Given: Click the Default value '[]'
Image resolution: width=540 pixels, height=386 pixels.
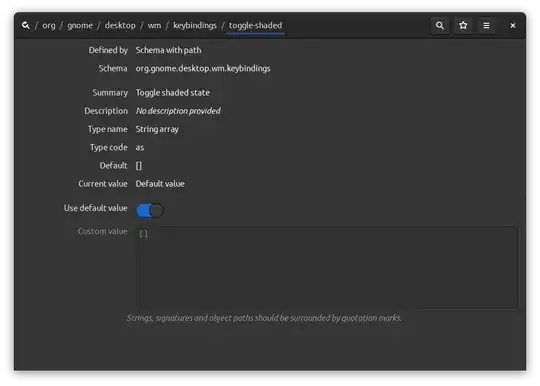Looking at the screenshot, I should 138,166.
